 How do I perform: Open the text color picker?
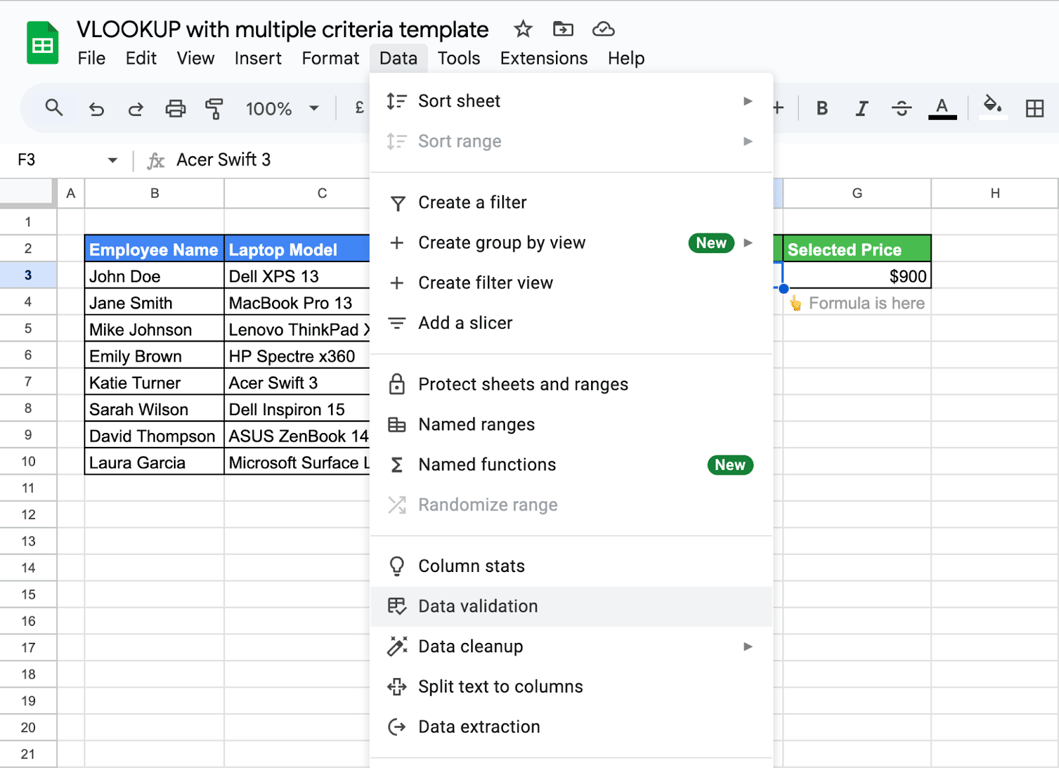pos(942,108)
